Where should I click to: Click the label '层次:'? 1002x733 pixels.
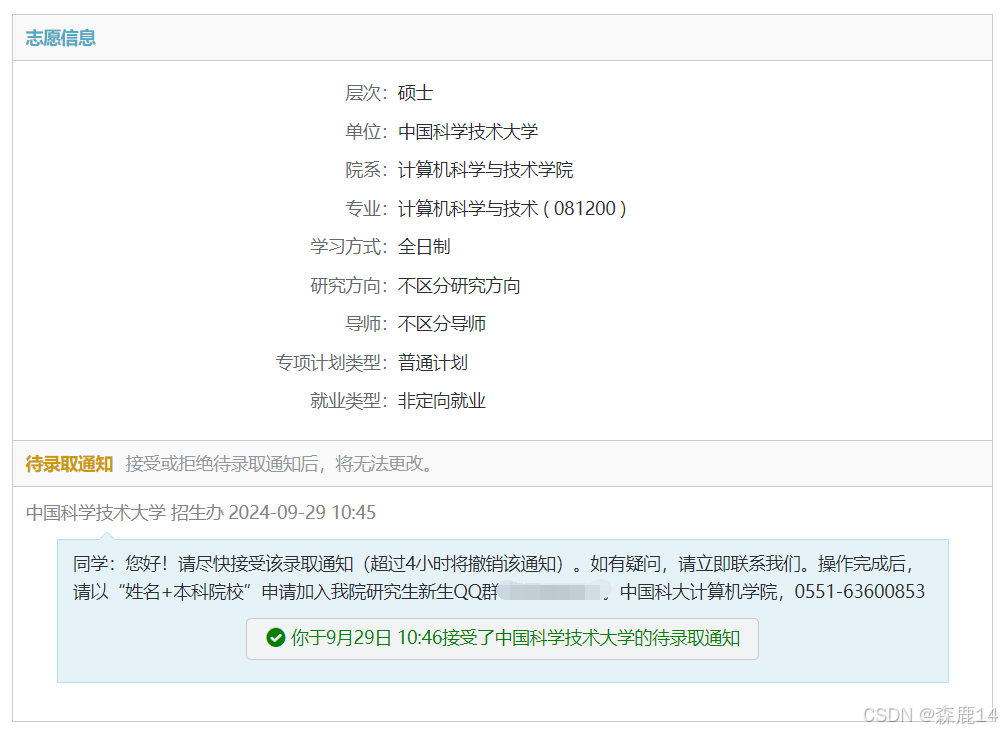[366, 93]
